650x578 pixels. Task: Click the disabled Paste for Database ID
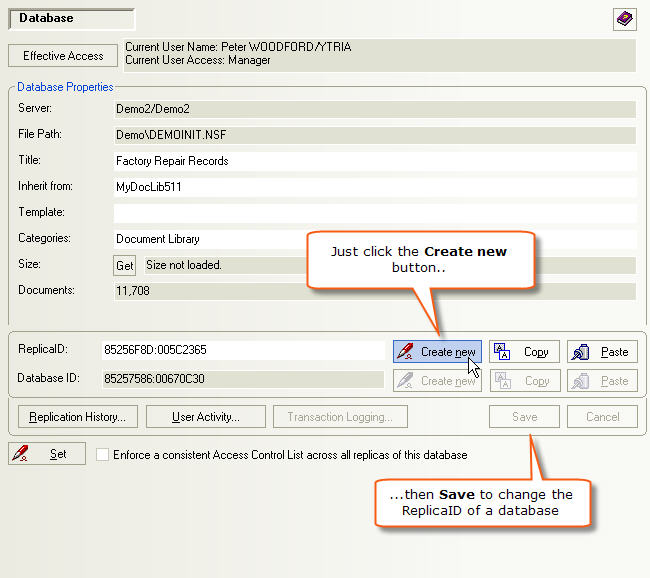(602, 381)
